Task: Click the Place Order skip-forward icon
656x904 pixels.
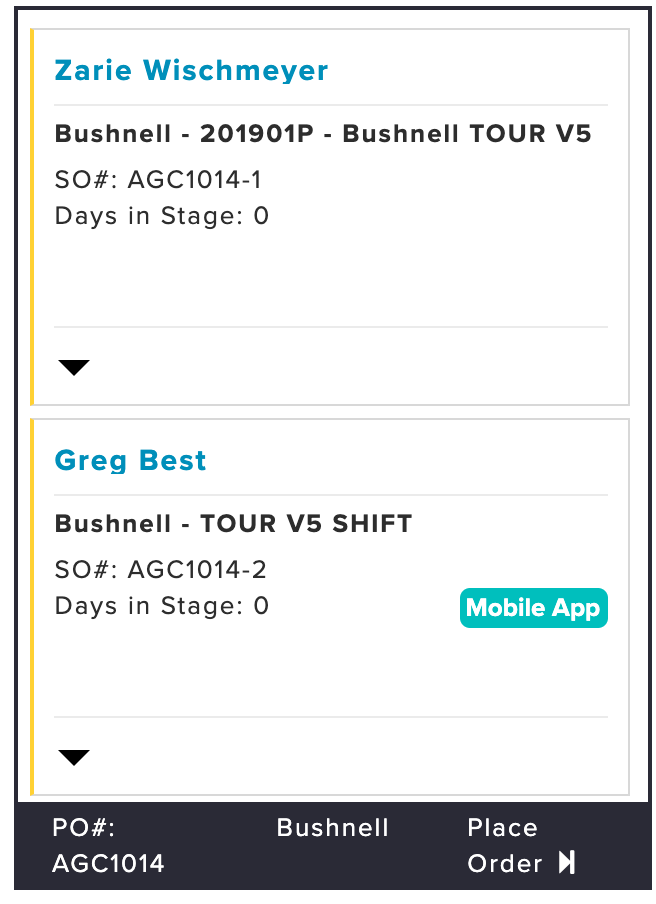Action: click(x=567, y=863)
